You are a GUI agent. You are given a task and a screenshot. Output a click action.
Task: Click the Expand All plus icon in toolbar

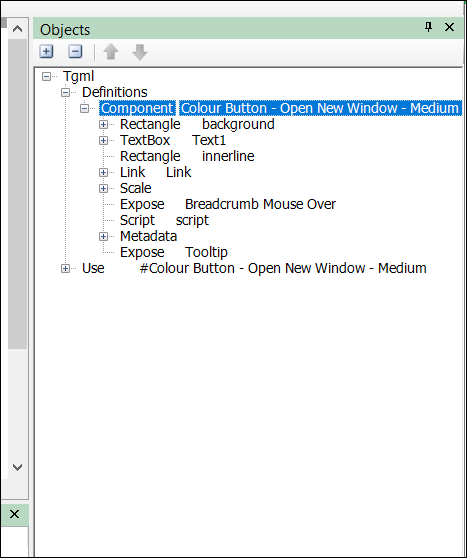pyautogui.click(x=46, y=52)
